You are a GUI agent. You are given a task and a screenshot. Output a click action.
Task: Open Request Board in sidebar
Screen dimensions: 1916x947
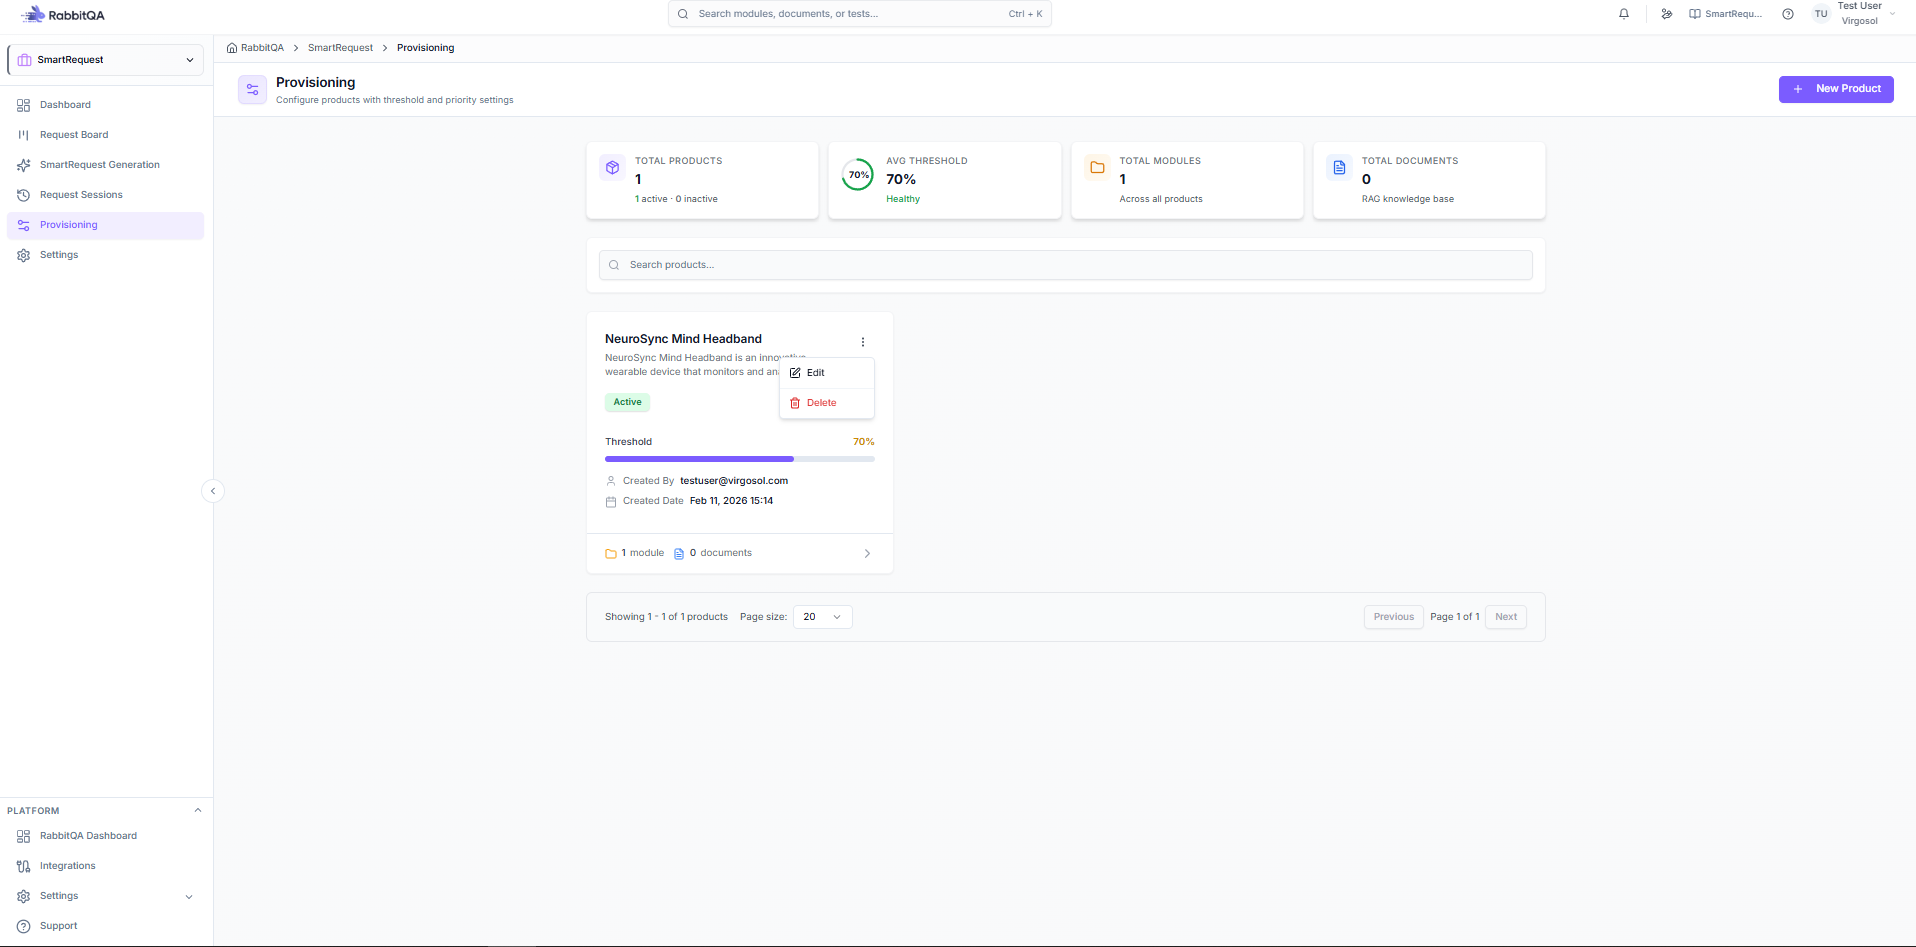105,135
